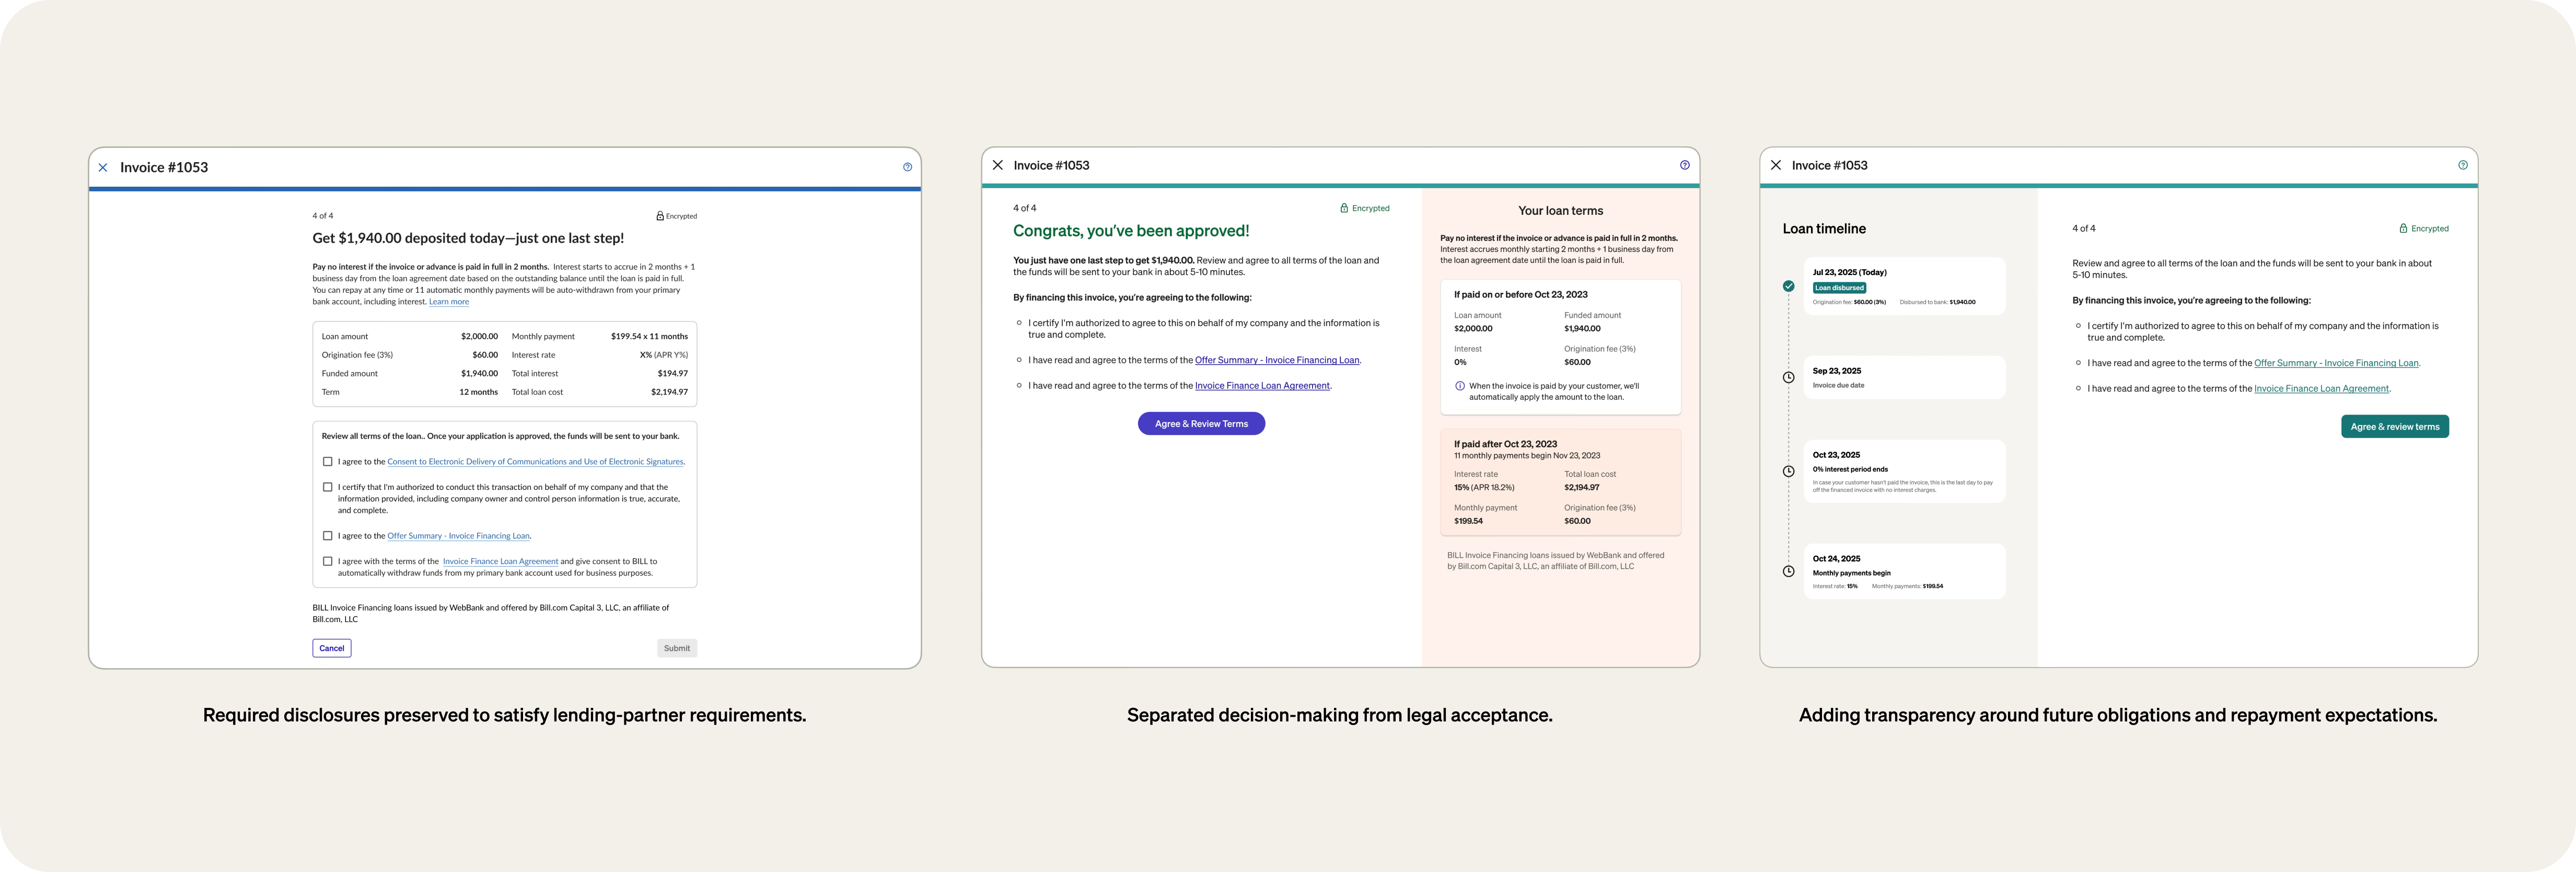Screen dimensions: 2576x872
Task: Select clock marker beside Oct 24, 2025
Action: tap(1788, 571)
